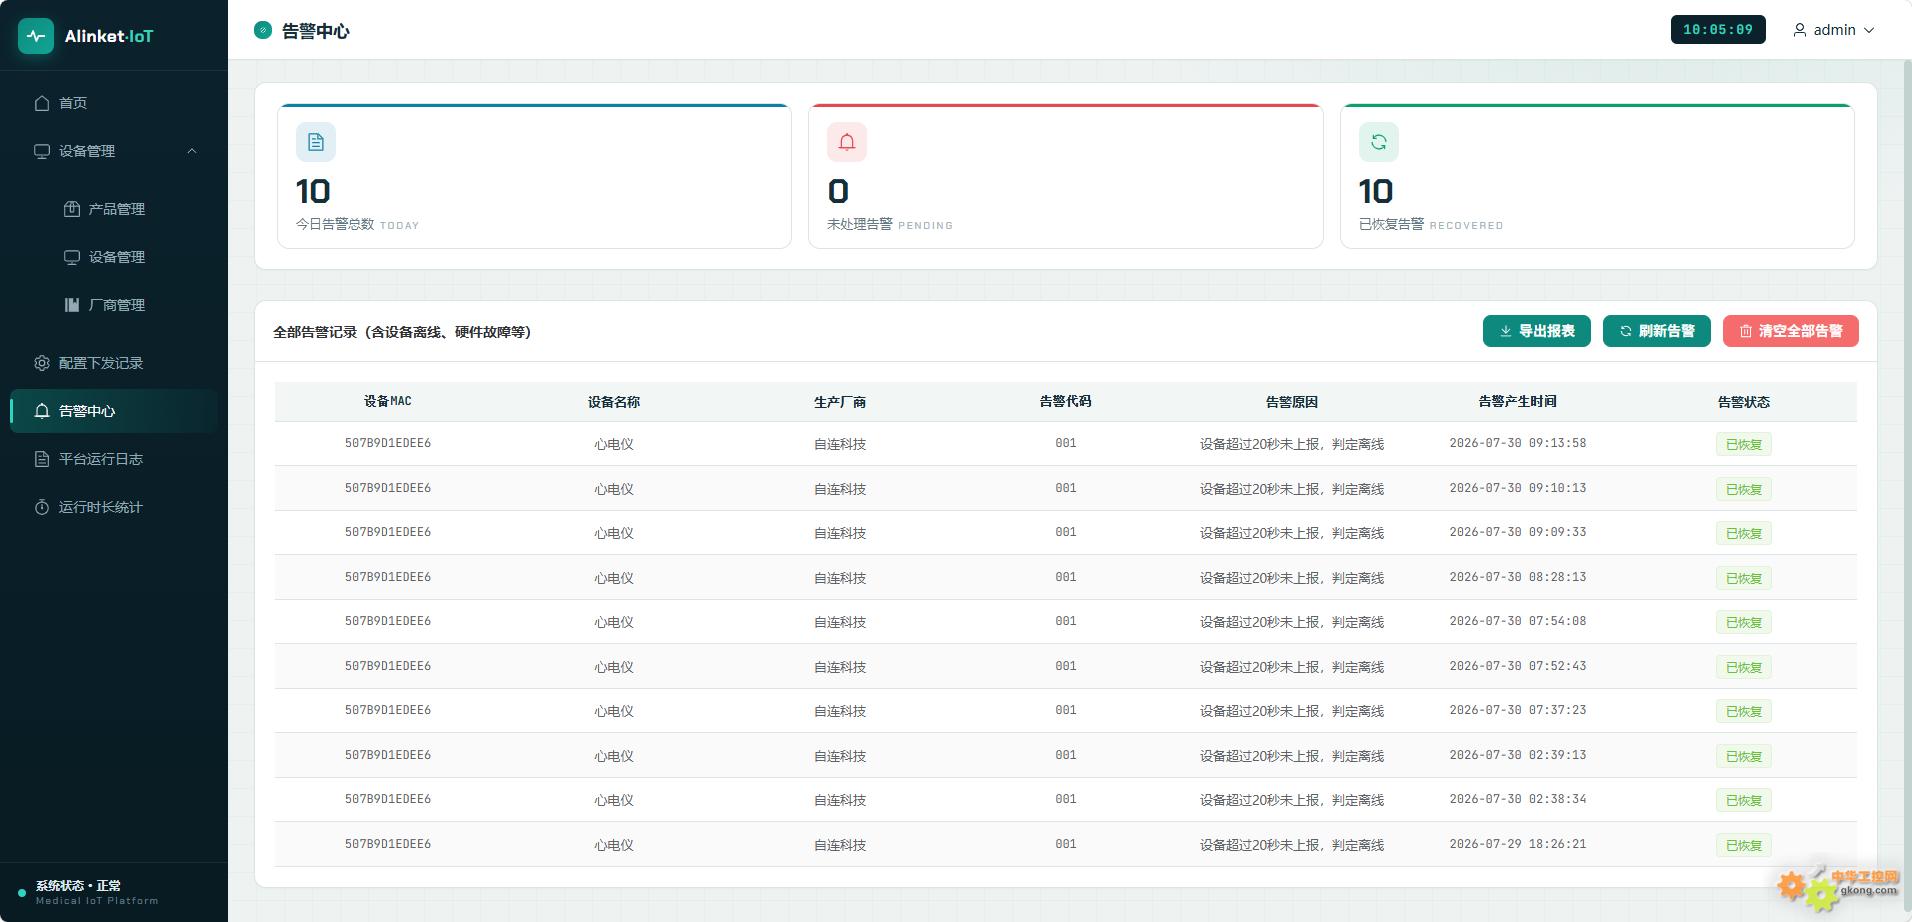Screen dimensions: 1912x922
Task: Click the gear icon beside 配置下发记录
Action: [x=42, y=363]
